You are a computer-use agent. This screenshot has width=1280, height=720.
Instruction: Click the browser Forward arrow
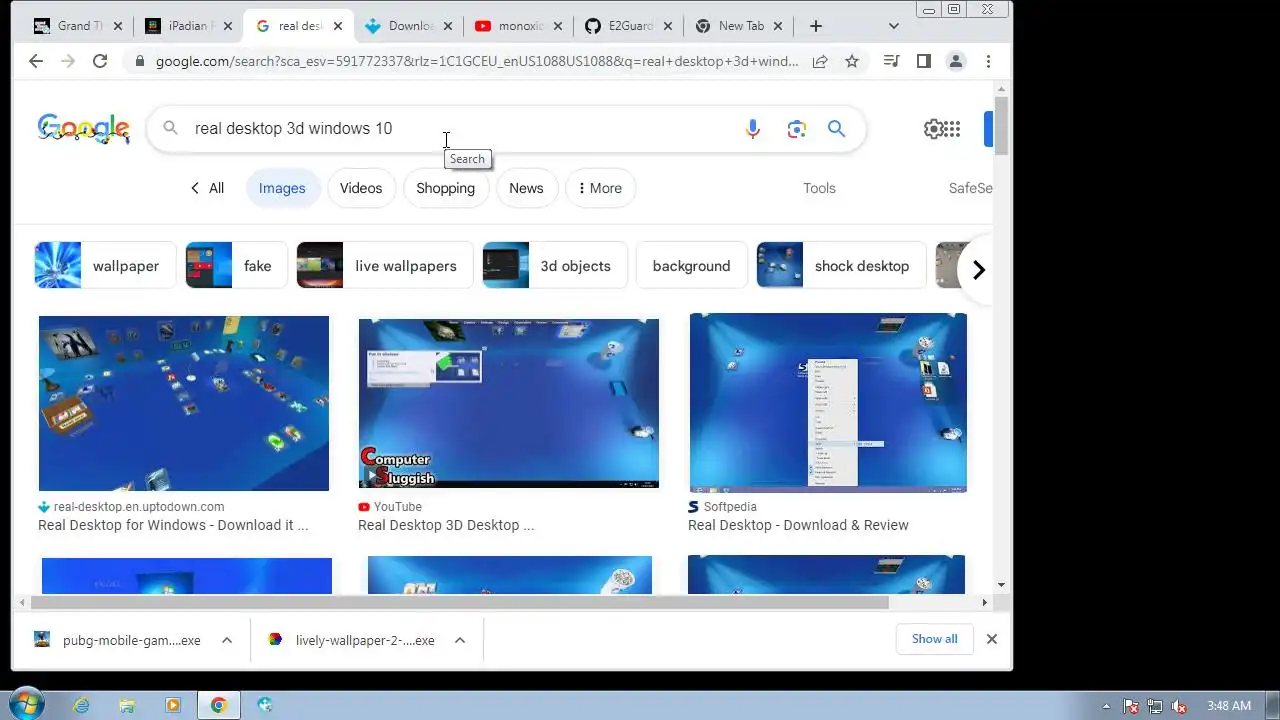[68, 61]
